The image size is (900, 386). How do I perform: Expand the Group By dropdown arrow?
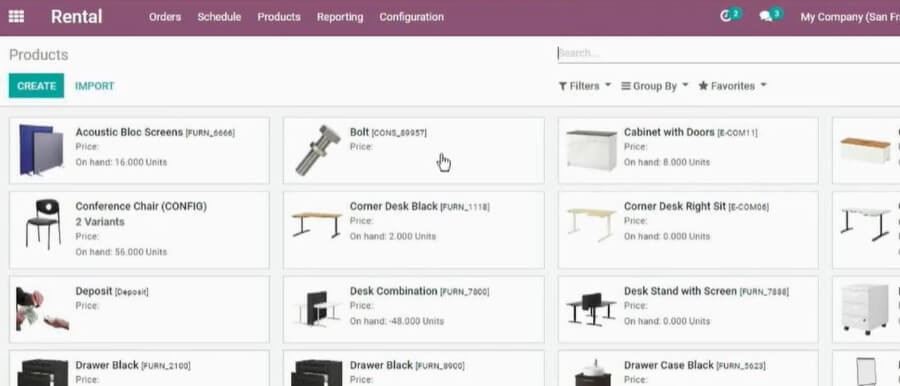685,86
